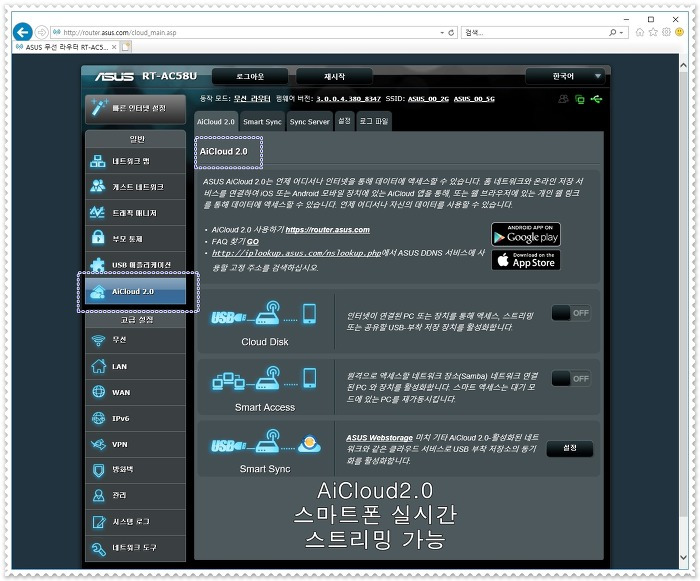
Task: Select AiCloud 2.0 in sidebar
Action: point(135,291)
